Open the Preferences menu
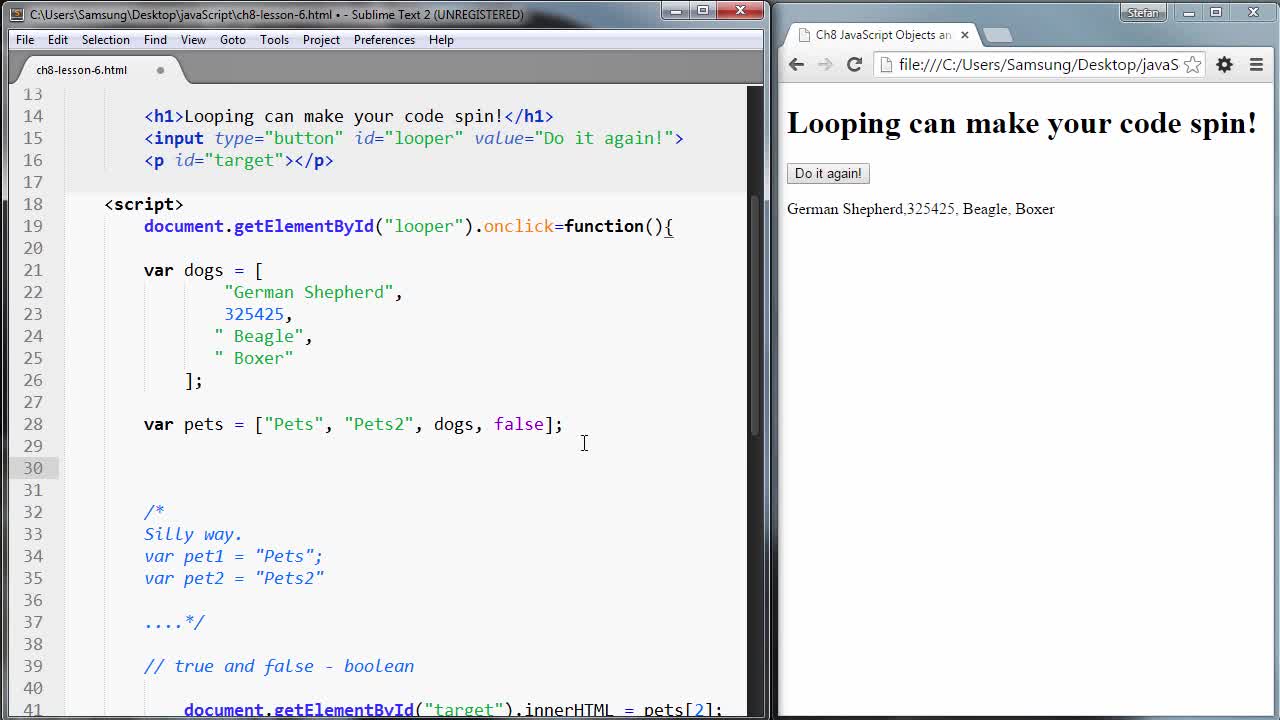The width and height of the screenshot is (1280, 720). click(384, 40)
